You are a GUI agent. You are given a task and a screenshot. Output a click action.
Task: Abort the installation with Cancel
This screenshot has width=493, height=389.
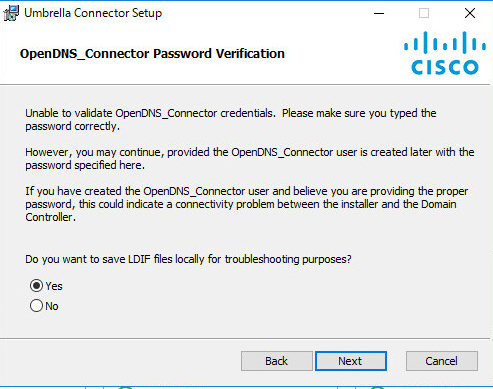pyautogui.click(x=442, y=361)
